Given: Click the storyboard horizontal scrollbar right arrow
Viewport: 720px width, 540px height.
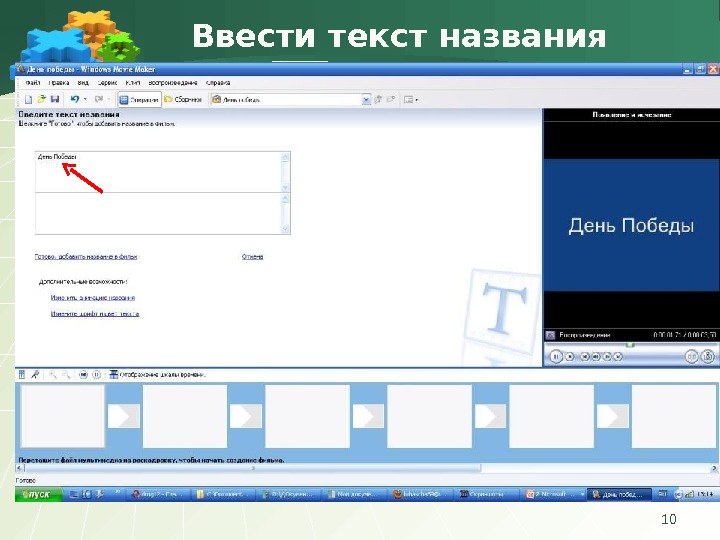Looking at the screenshot, I should [x=714, y=468].
